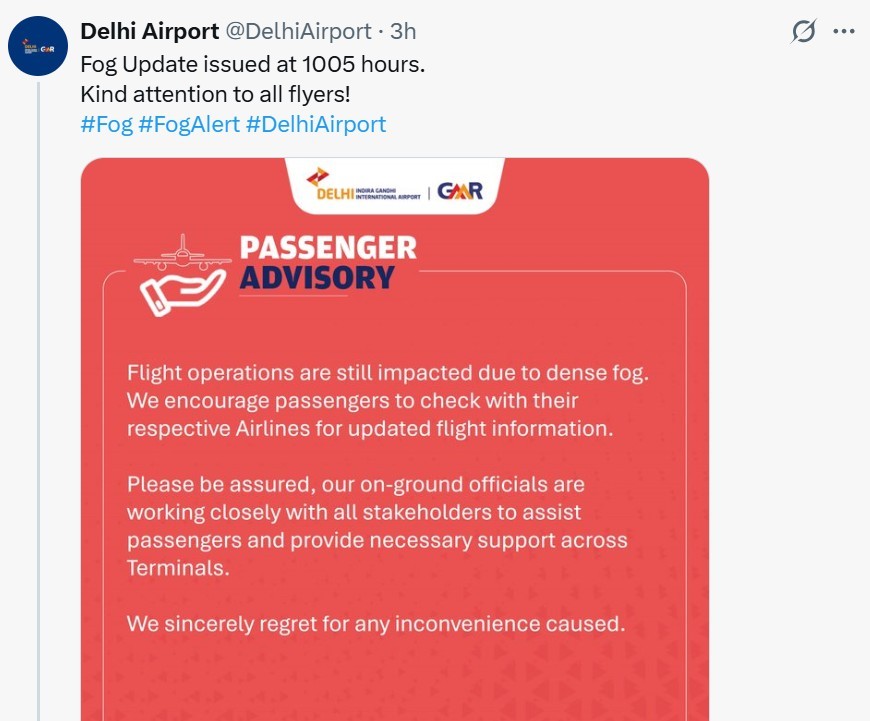Select the #DelhiAirport hashtag

[x=315, y=124]
